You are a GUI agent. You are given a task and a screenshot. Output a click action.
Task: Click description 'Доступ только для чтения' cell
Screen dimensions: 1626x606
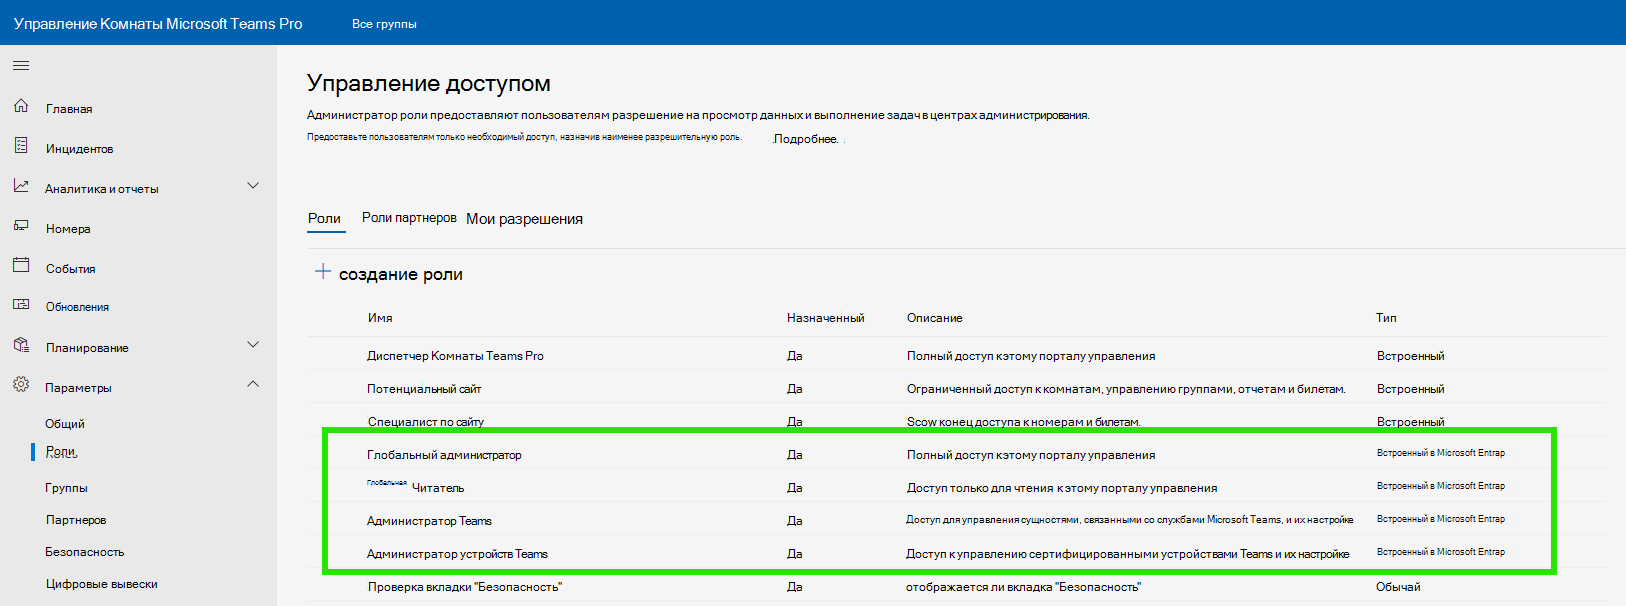1062,488
